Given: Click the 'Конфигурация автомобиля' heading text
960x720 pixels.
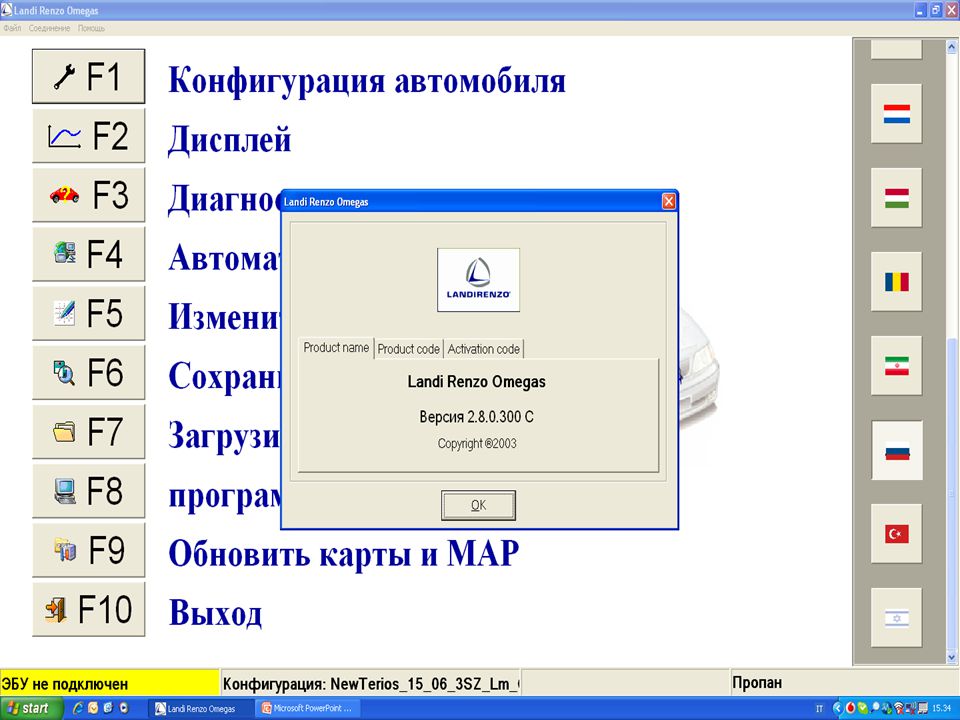Looking at the screenshot, I should [x=367, y=81].
